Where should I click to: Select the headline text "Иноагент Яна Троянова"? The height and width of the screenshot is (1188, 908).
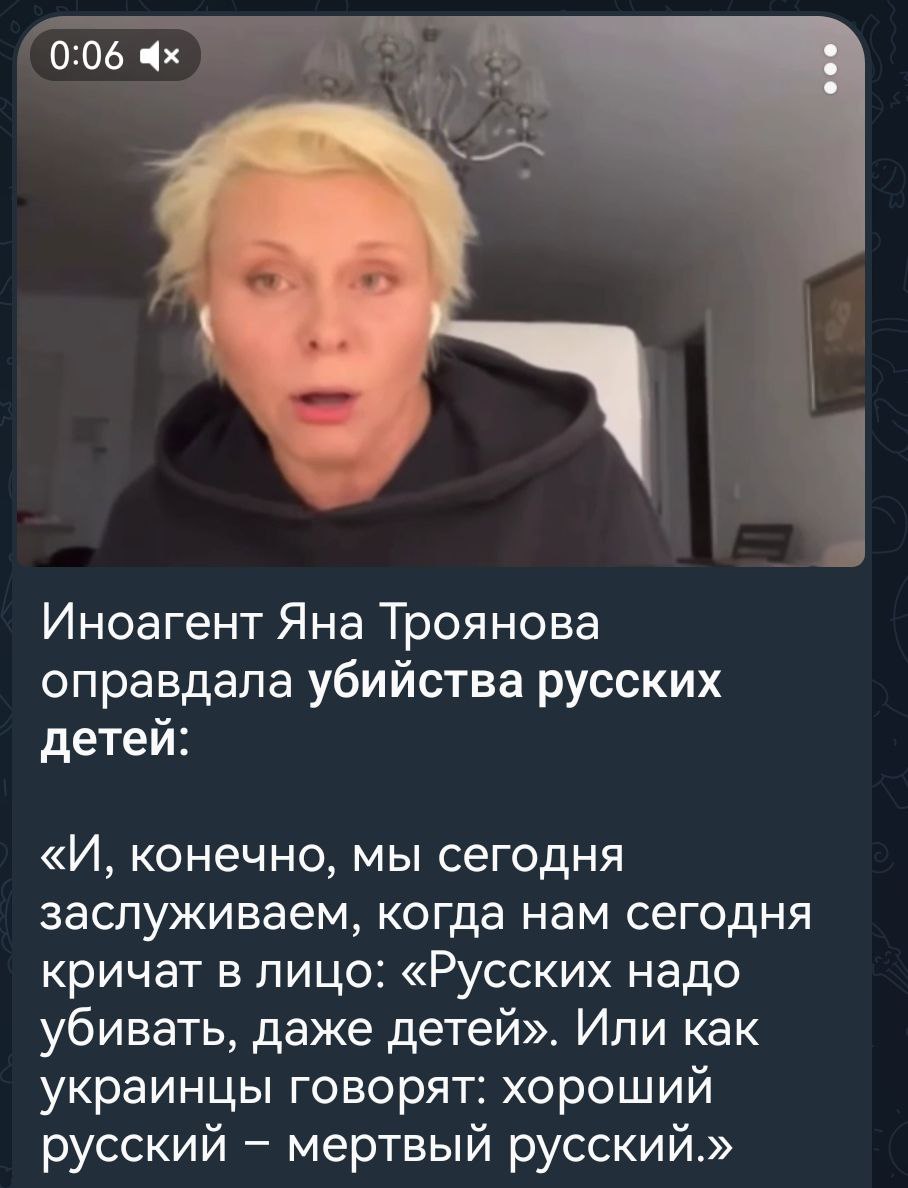click(319, 625)
